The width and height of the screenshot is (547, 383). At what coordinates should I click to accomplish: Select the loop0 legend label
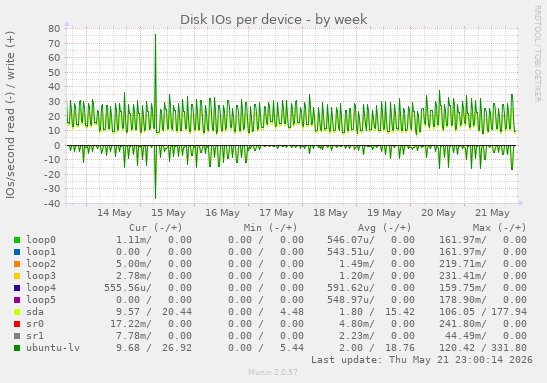tap(41, 240)
